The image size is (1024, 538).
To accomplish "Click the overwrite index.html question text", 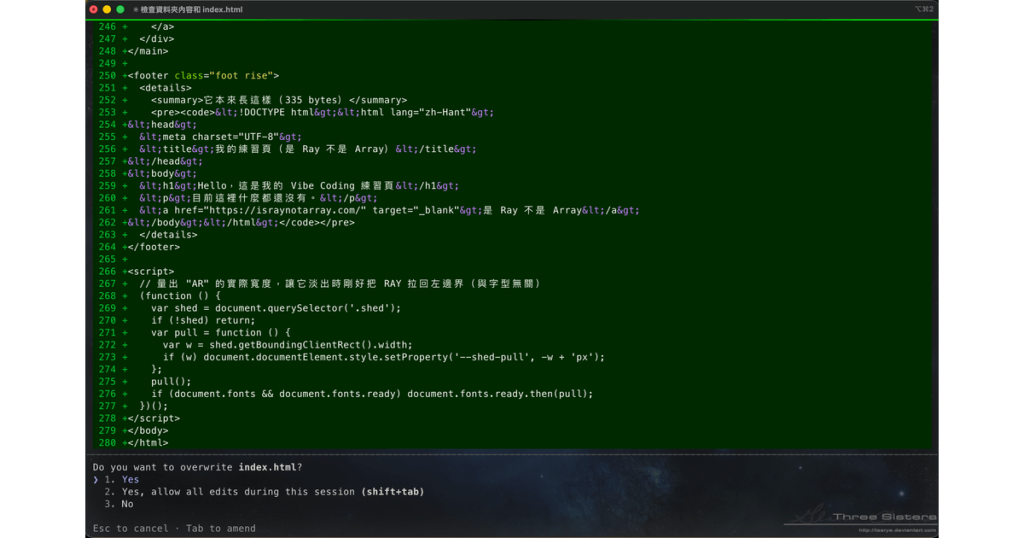I will [197, 467].
